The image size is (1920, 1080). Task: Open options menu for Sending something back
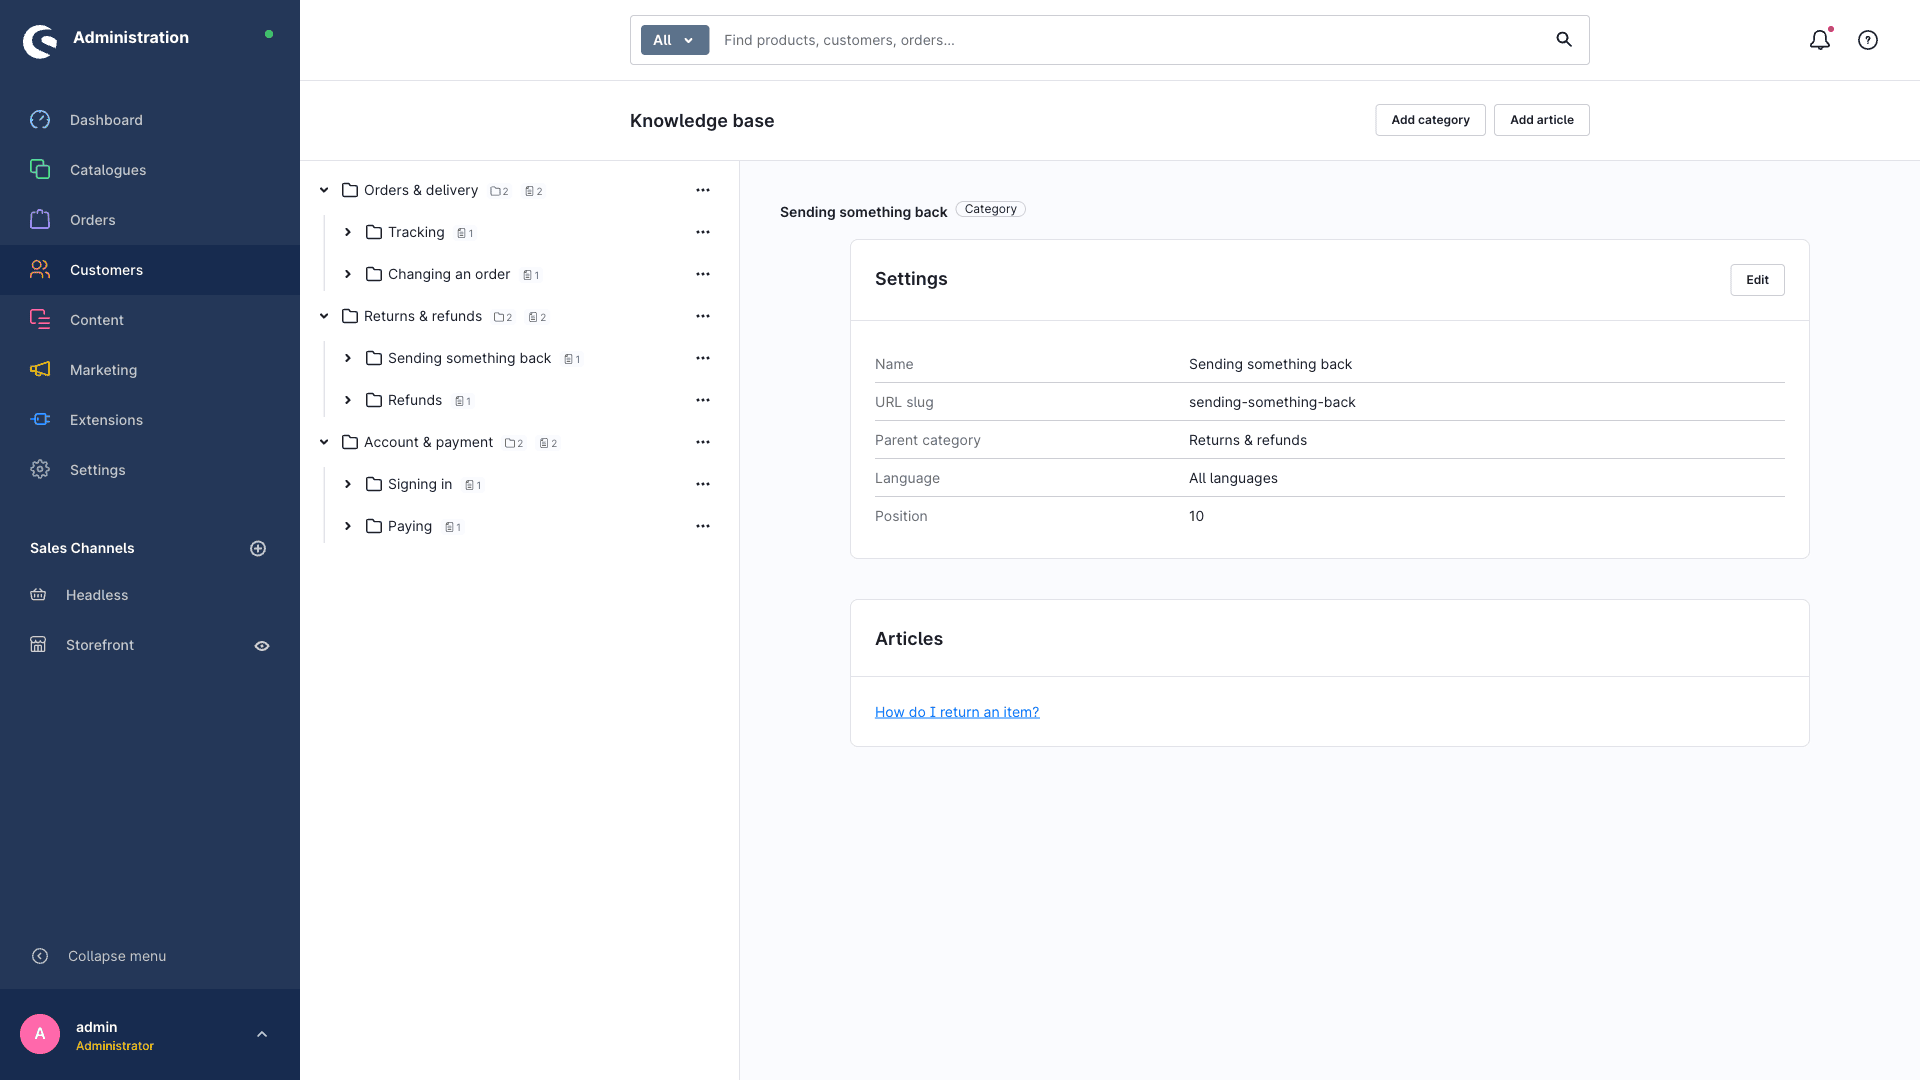pos(703,358)
